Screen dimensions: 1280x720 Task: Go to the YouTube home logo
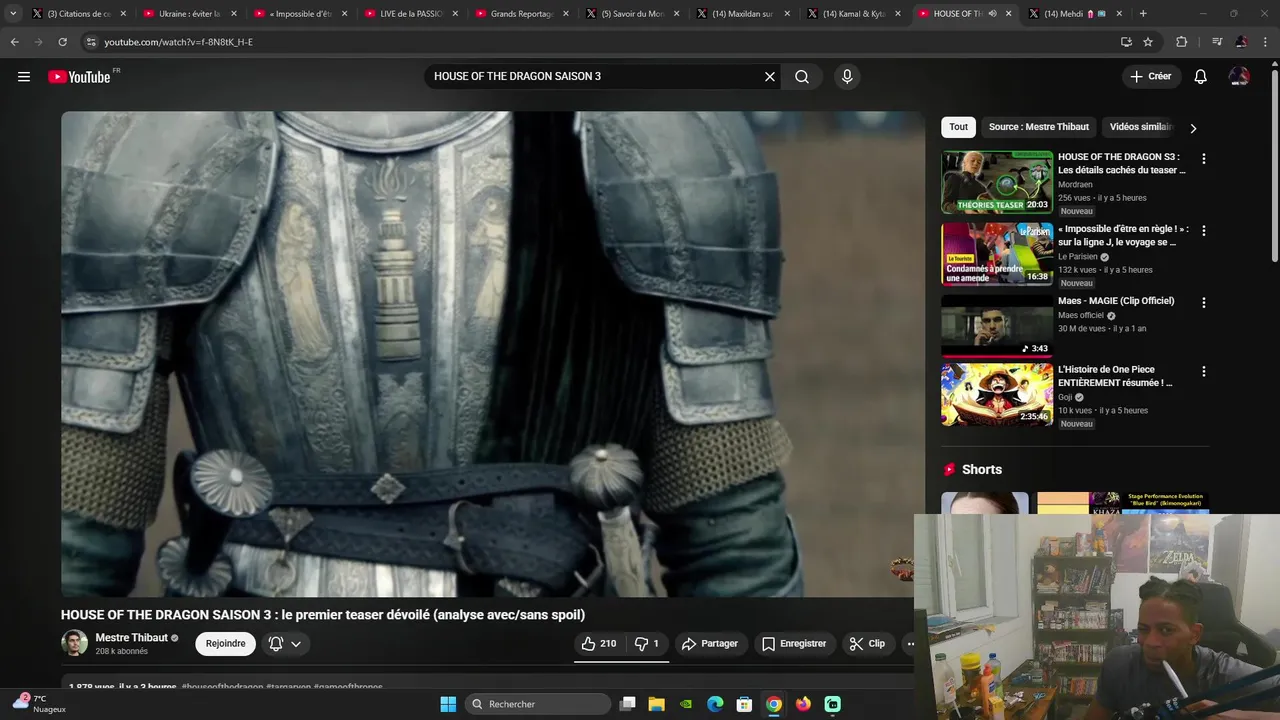pos(79,77)
